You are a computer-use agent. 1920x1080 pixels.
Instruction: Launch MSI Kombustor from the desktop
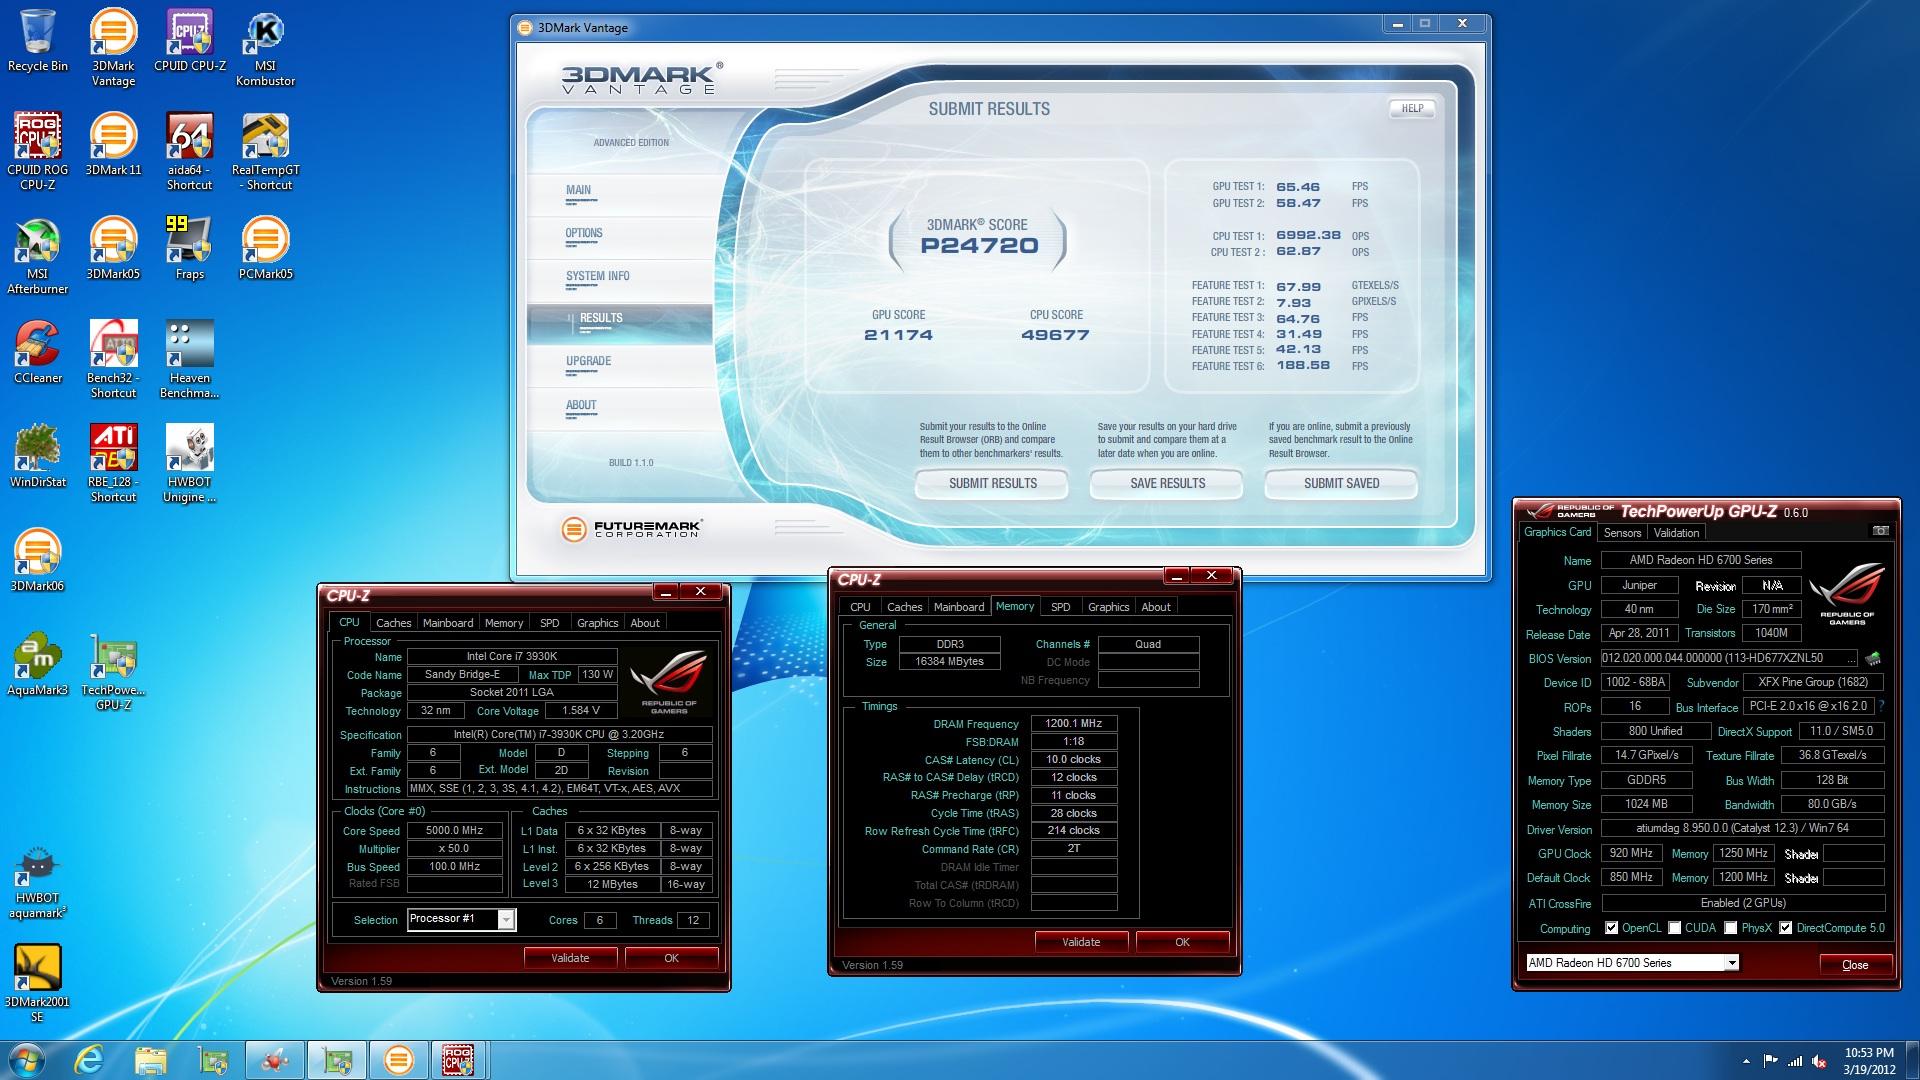(265, 47)
